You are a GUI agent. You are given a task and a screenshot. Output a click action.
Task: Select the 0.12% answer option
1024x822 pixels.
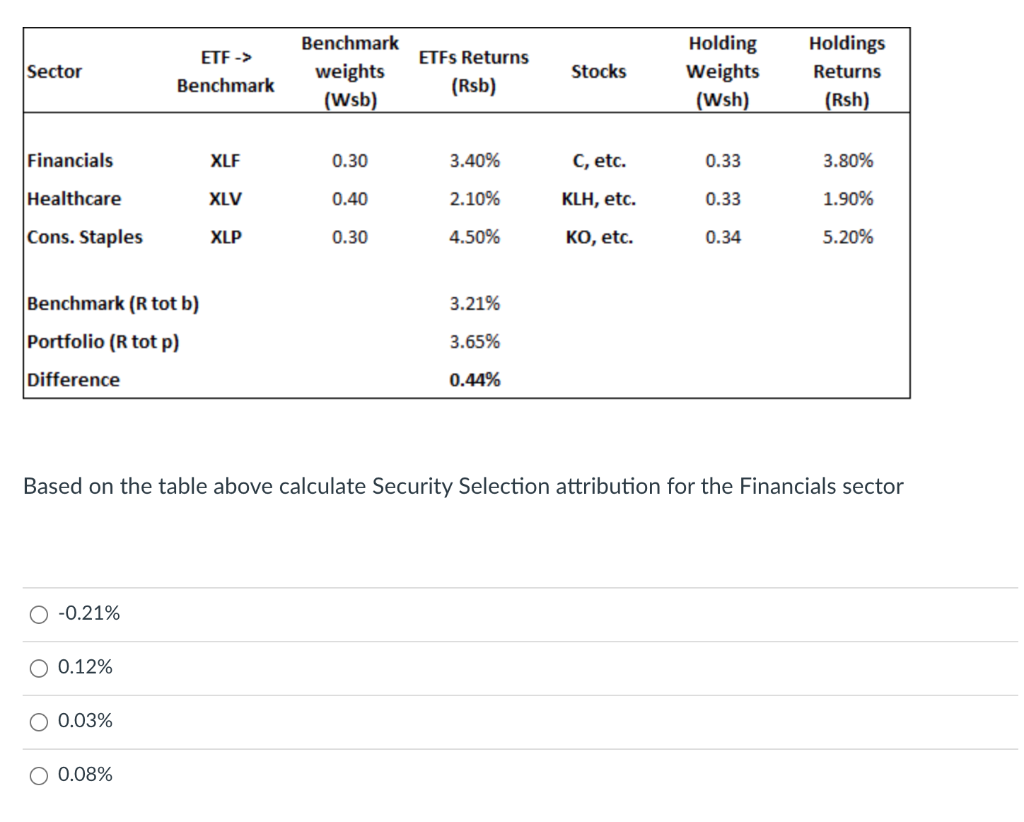pyautogui.click(x=37, y=667)
